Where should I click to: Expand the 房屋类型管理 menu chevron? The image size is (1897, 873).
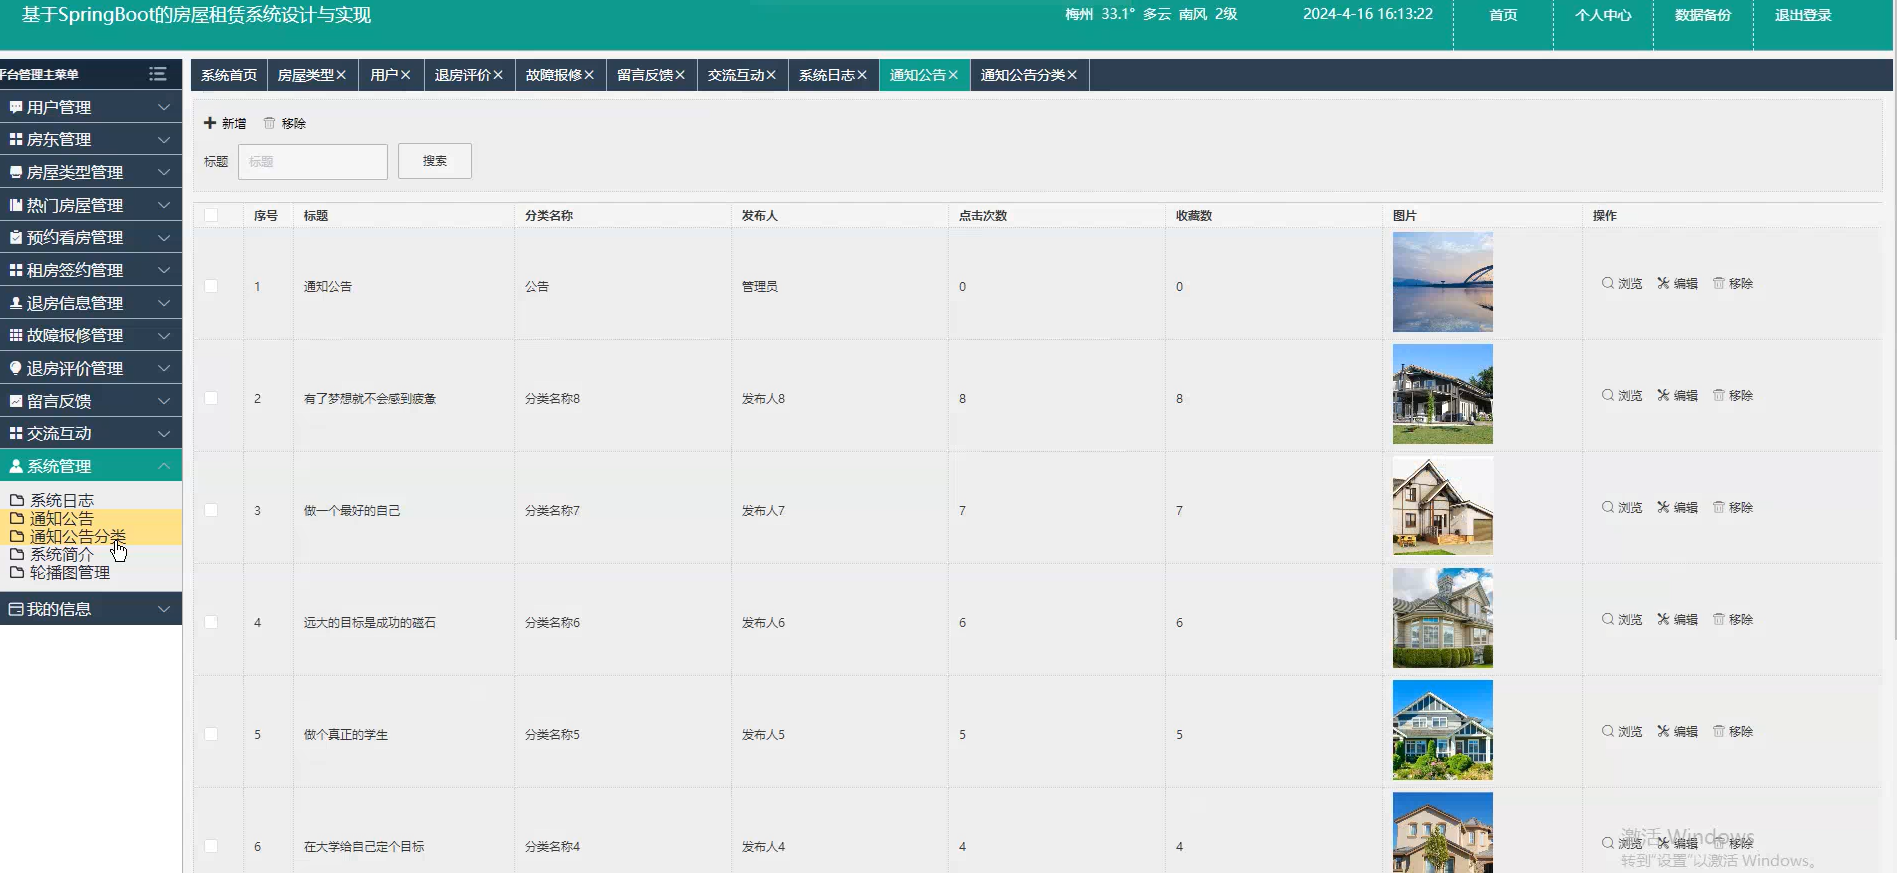pos(164,172)
